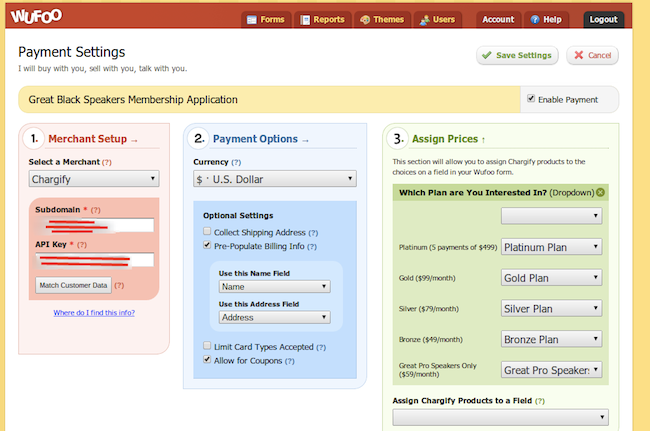650x431 pixels.
Task: Open the Gold Plan dropdown
Action: pyautogui.click(x=551, y=278)
